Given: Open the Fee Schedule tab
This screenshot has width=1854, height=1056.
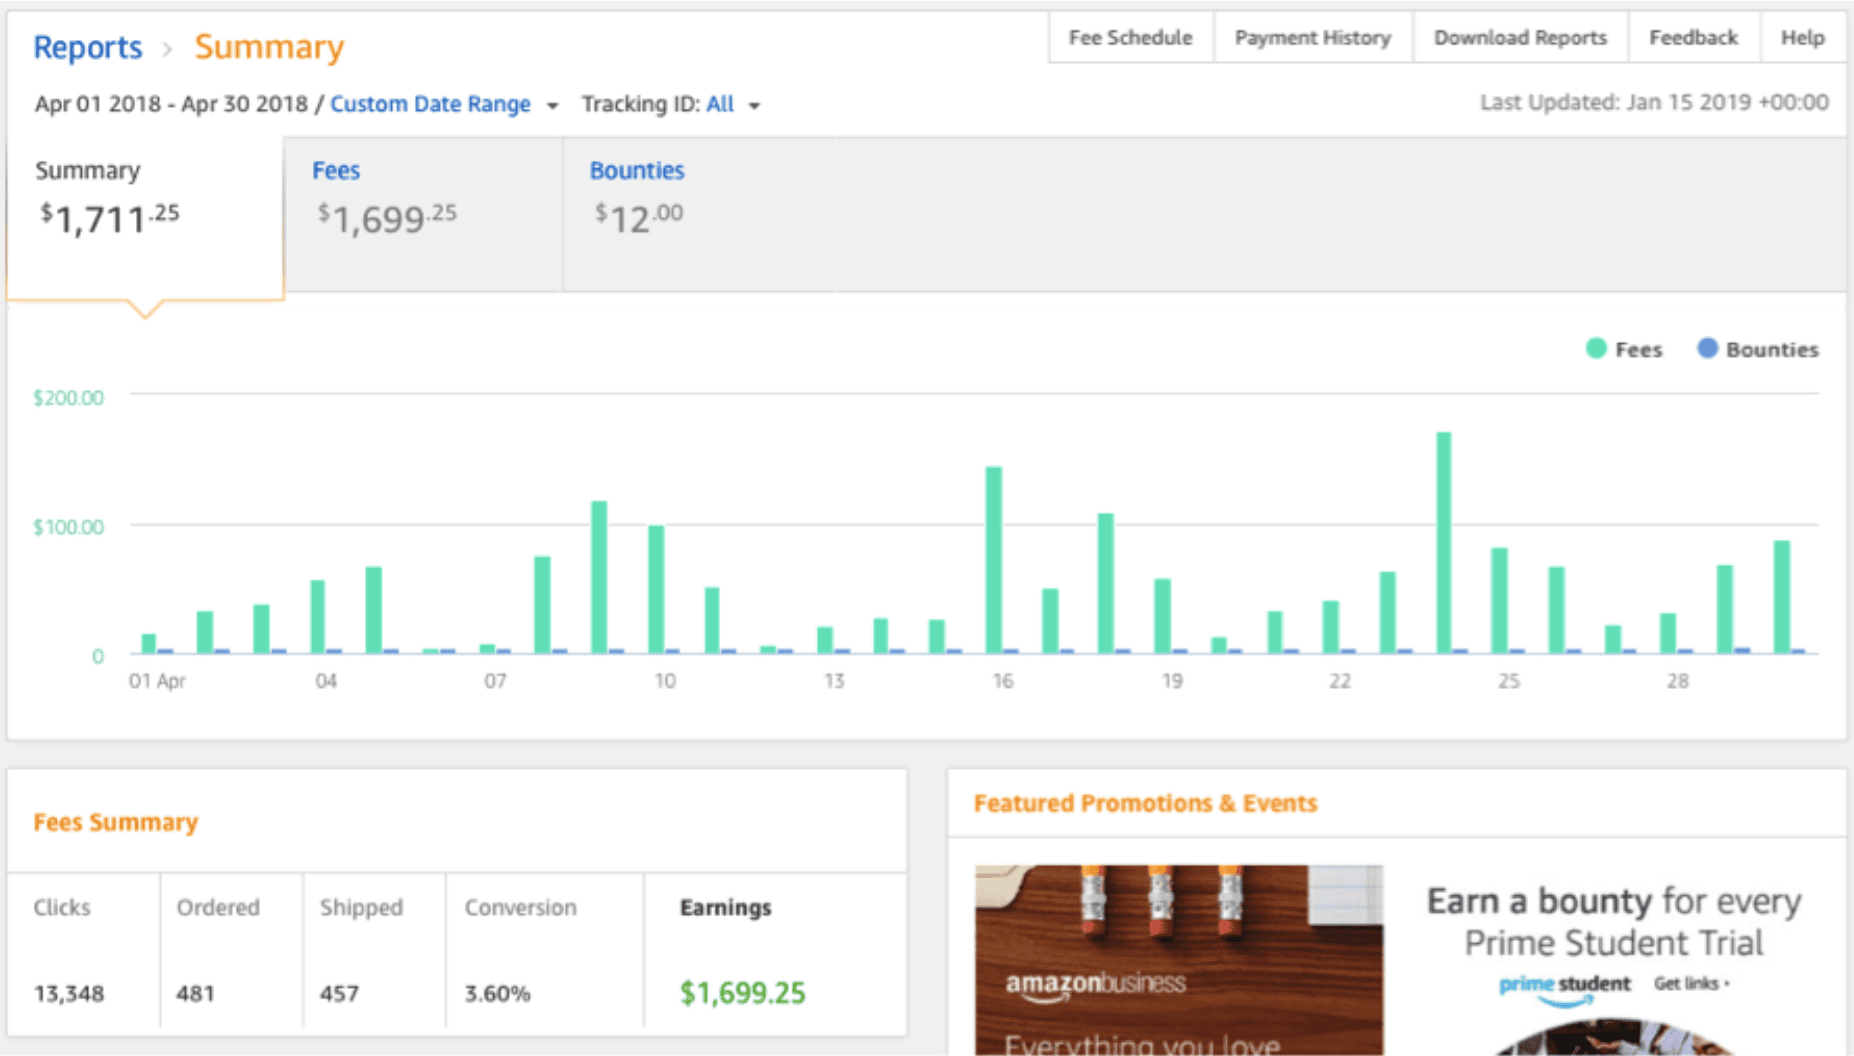Looking at the screenshot, I should pyautogui.click(x=1131, y=38).
